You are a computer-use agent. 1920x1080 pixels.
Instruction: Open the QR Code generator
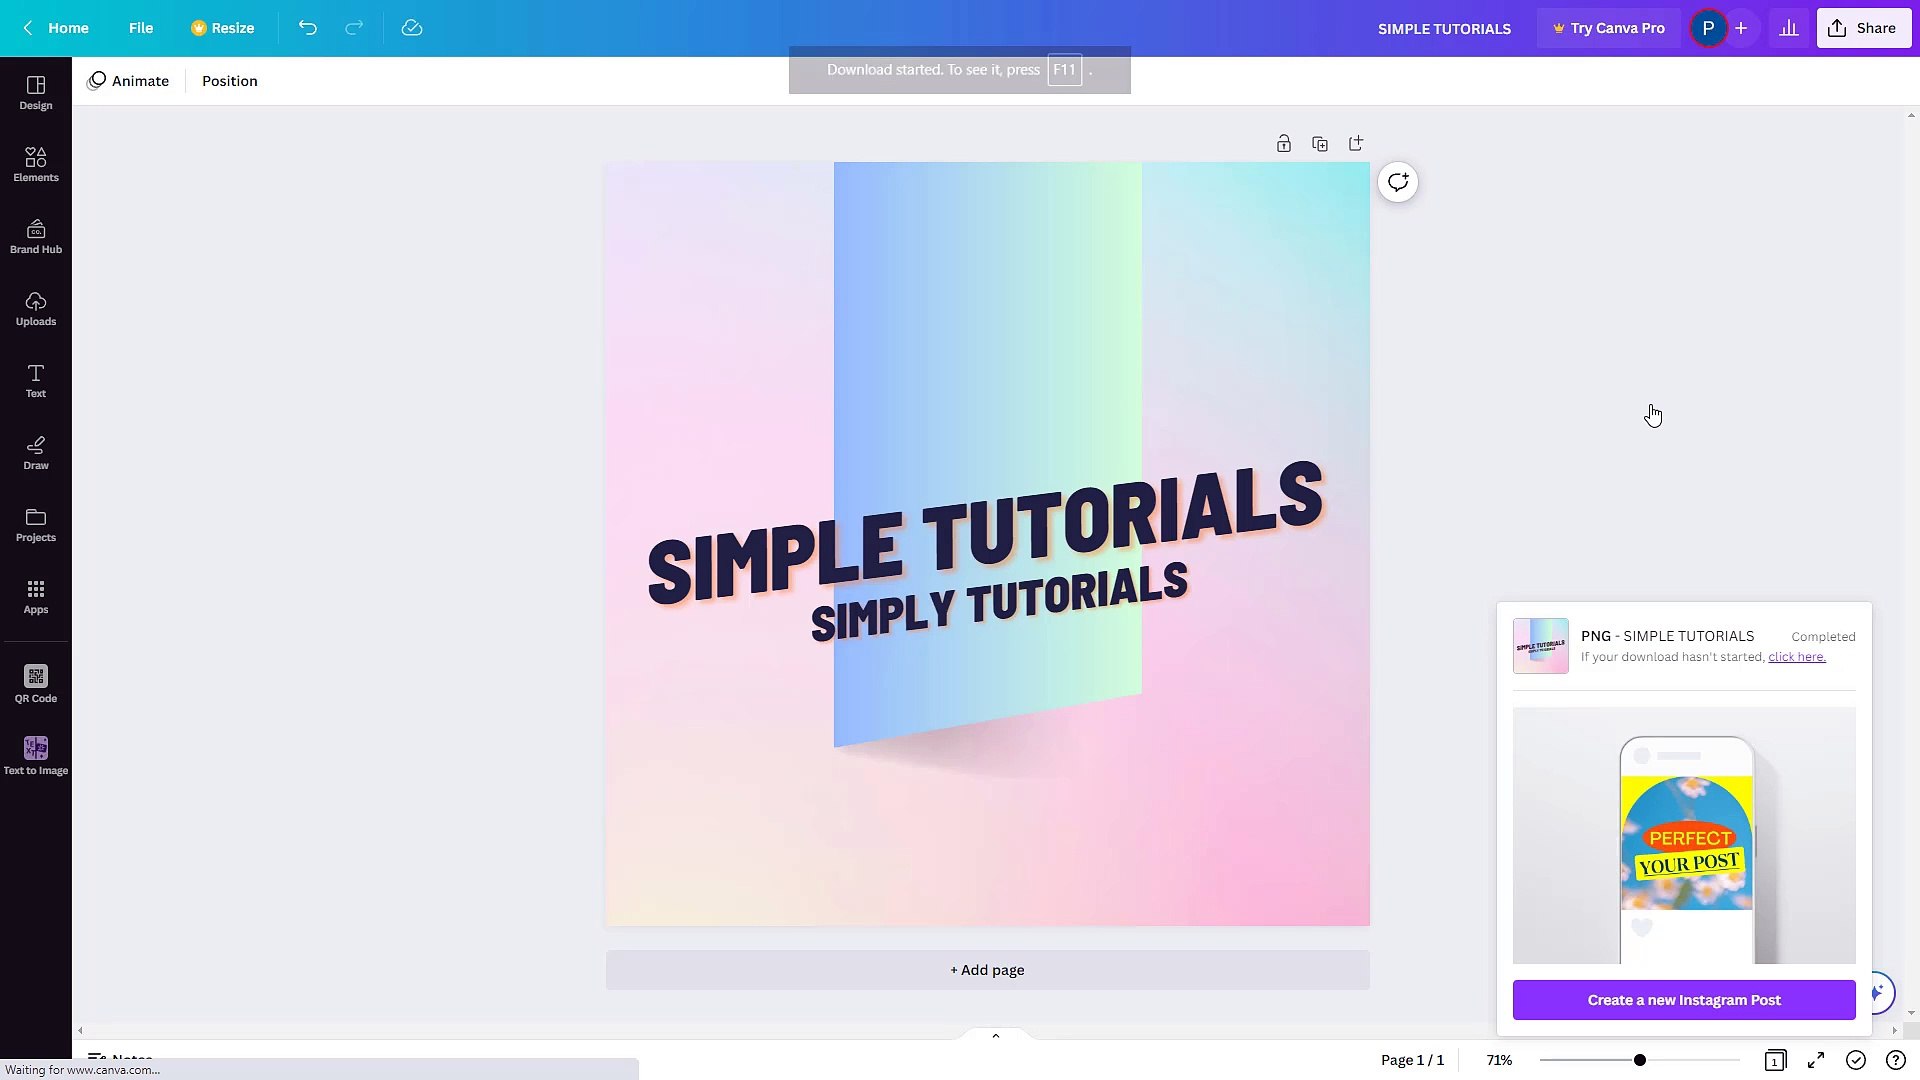tap(35, 683)
